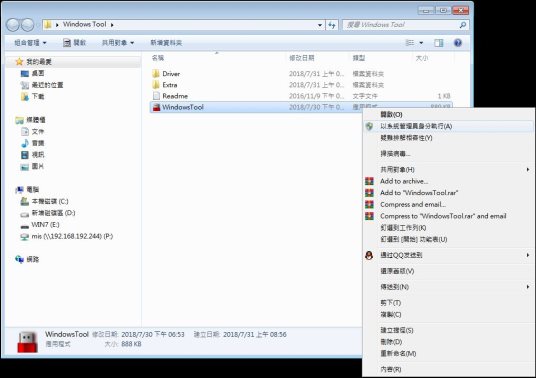The width and height of the screenshot is (536, 378).
Task: Choose the Scan for viruses context menu entry
Action: tap(448, 154)
